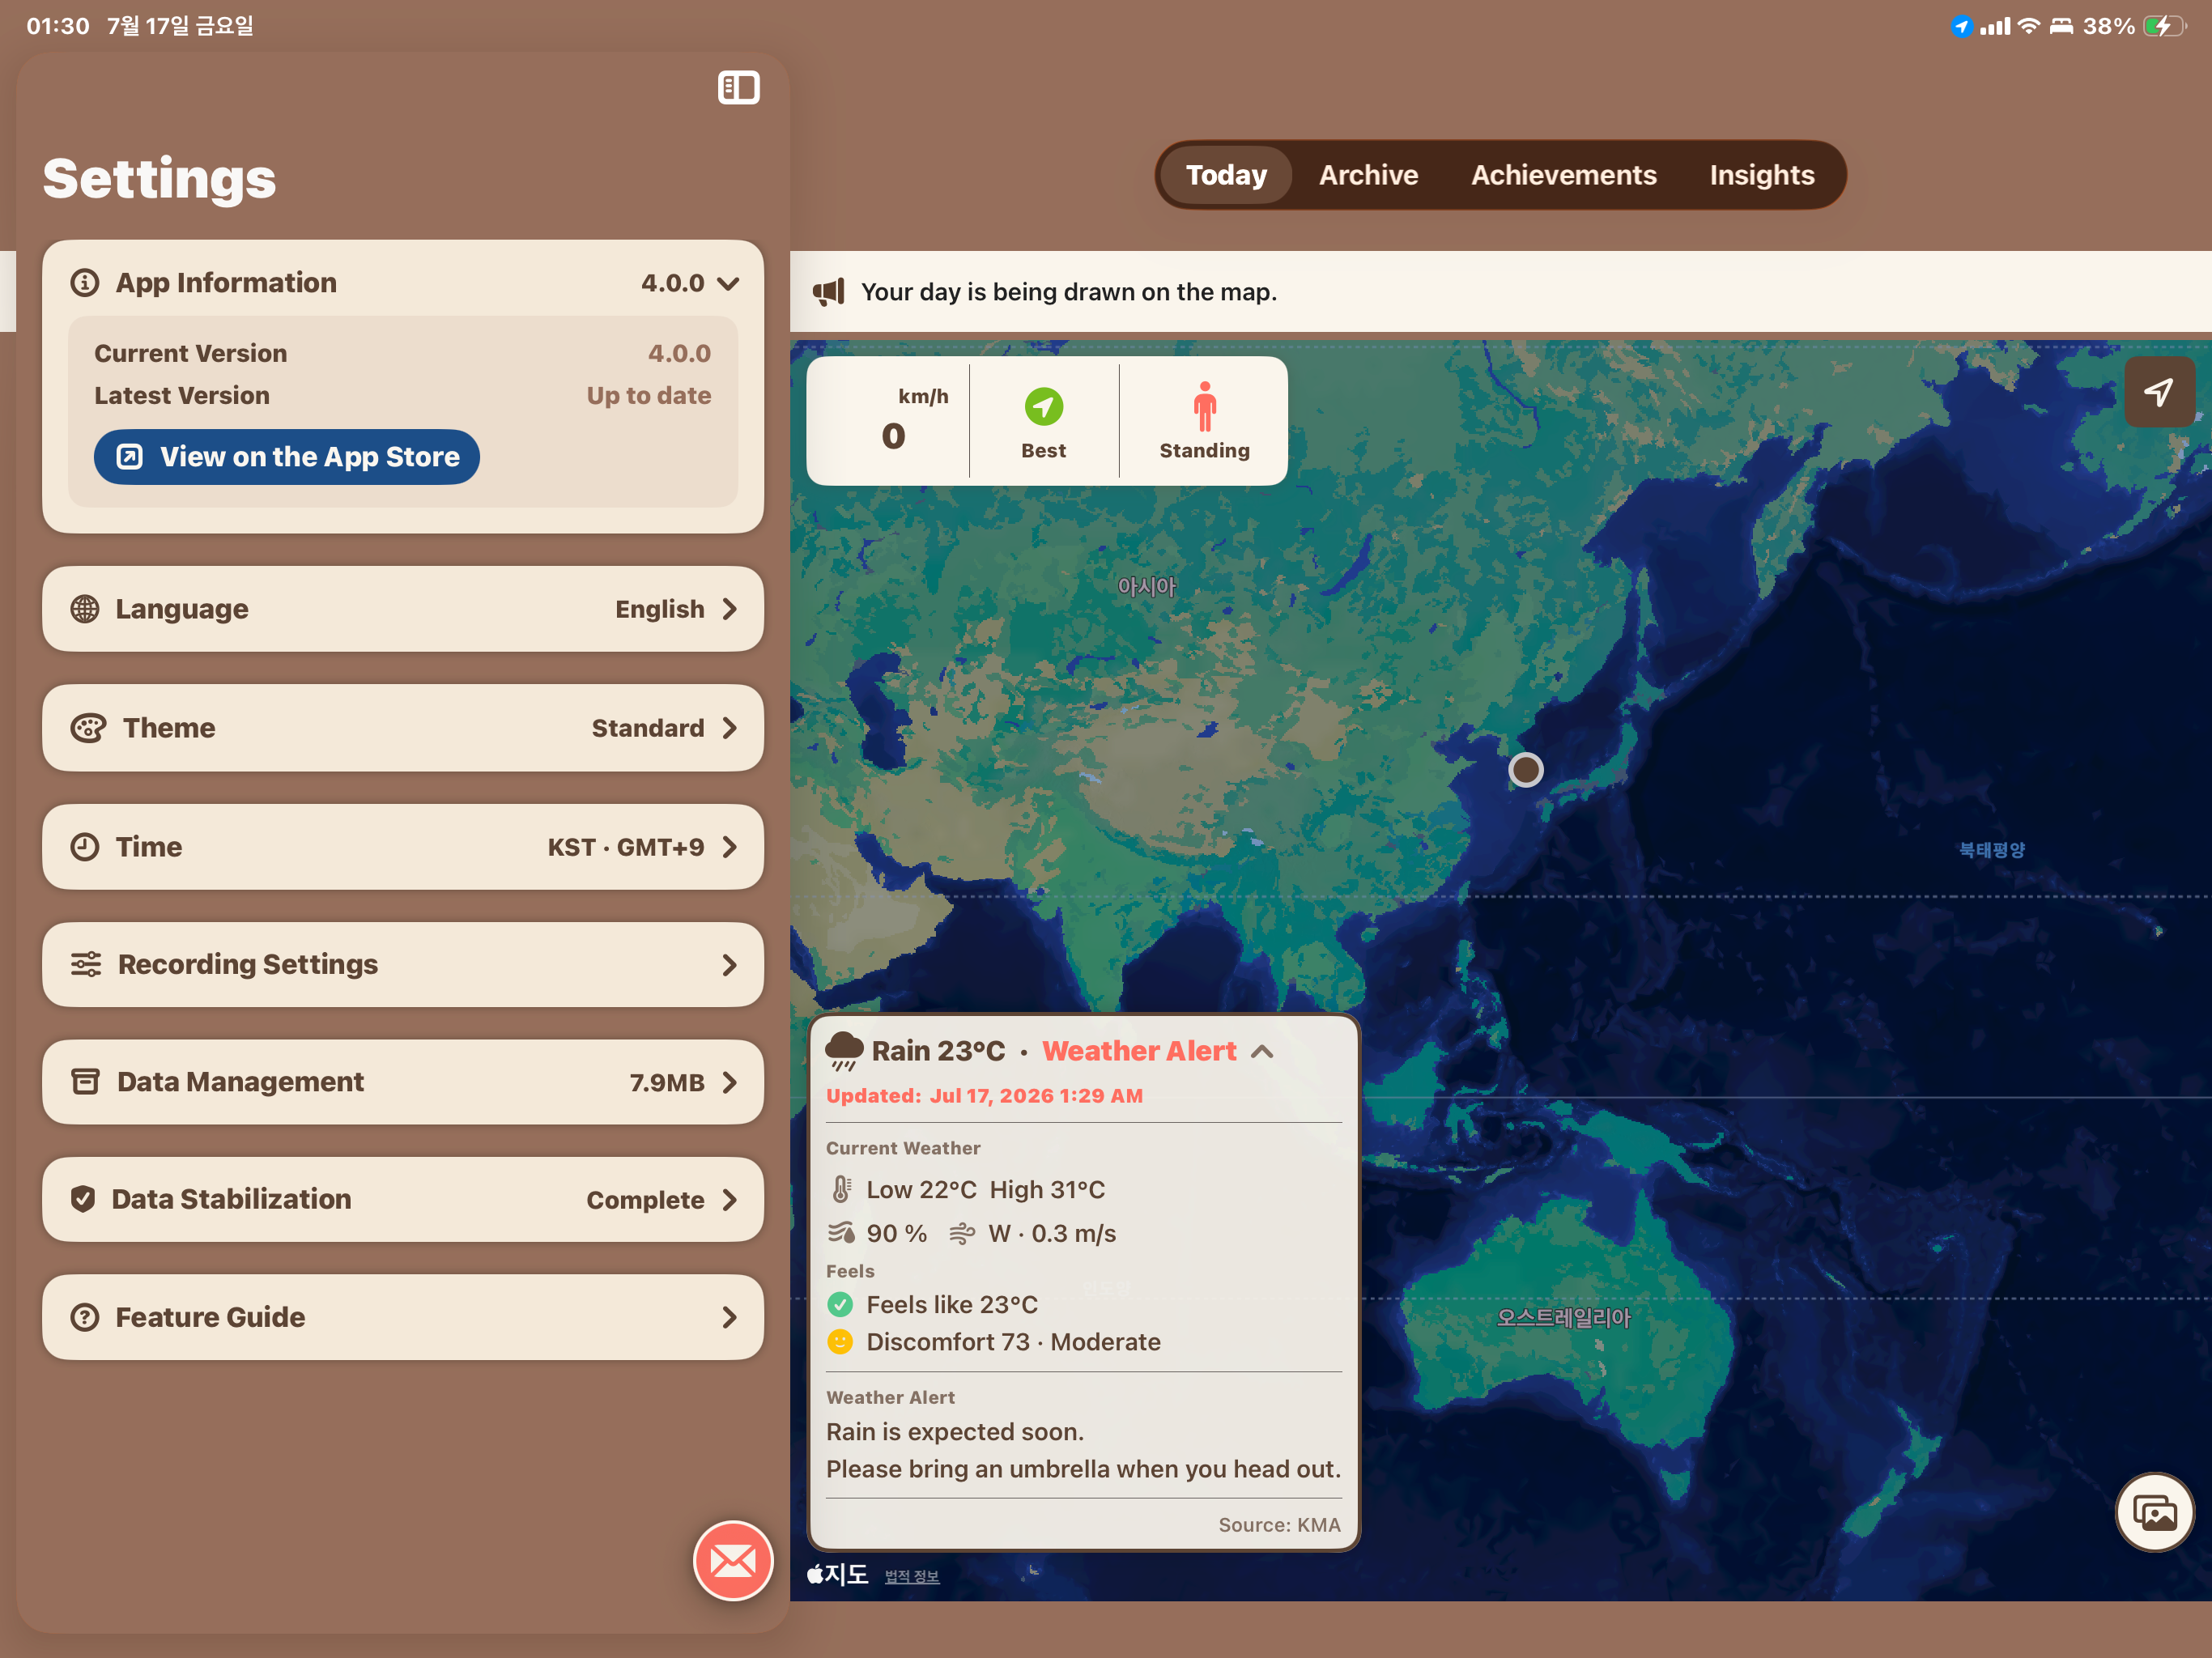Click the Apple 지도 maps logo
The image size is (2212, 1658).
click(x=837, y=1575)
